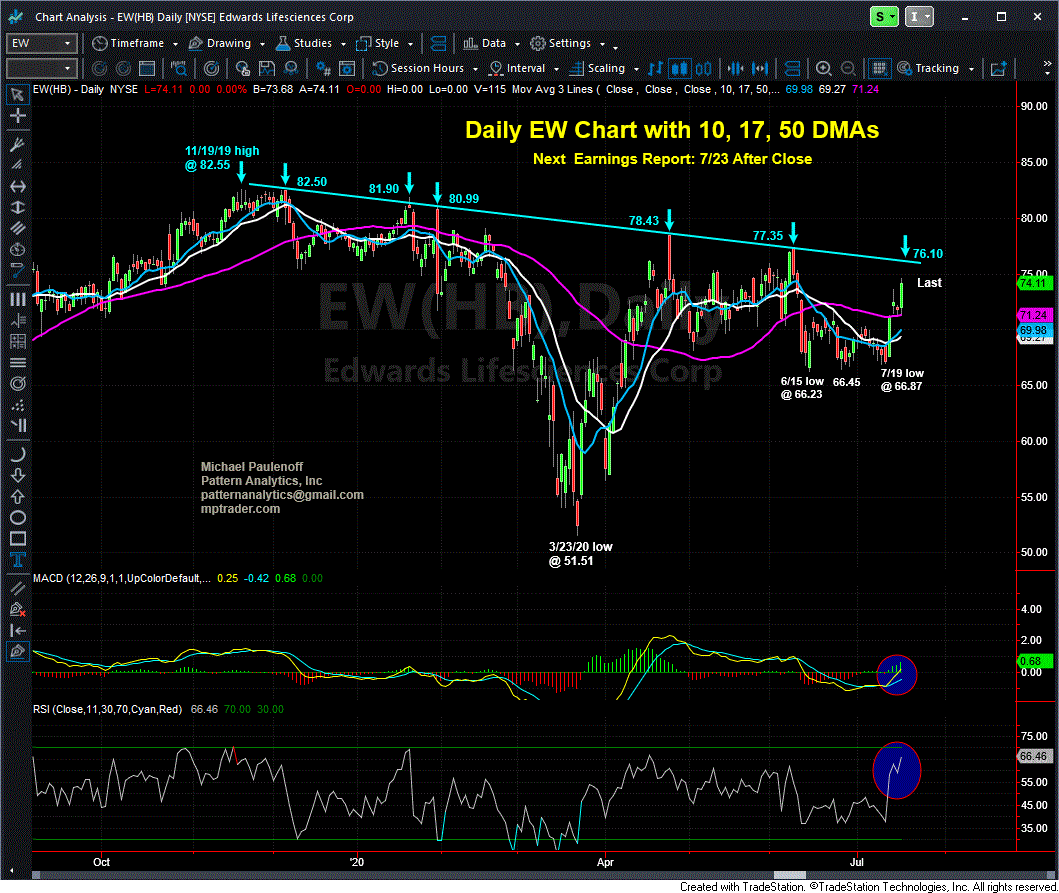Screen dimensions: 1059x893
Task: Select the arc drawing tool
Action: [18, 454]
